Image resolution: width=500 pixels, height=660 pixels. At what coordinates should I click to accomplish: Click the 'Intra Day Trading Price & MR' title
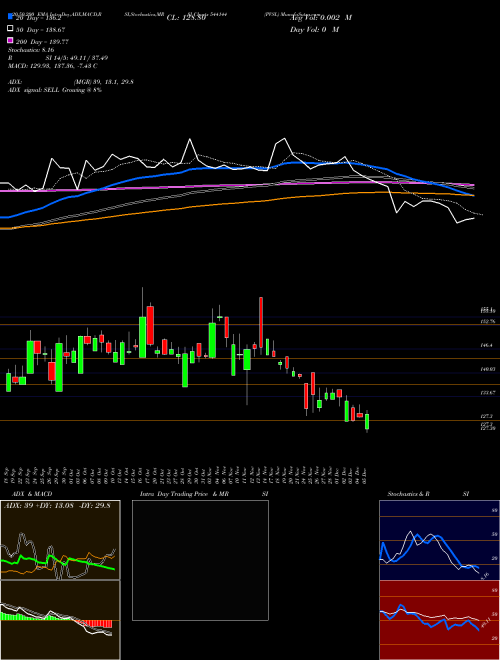tap(184, 494)
